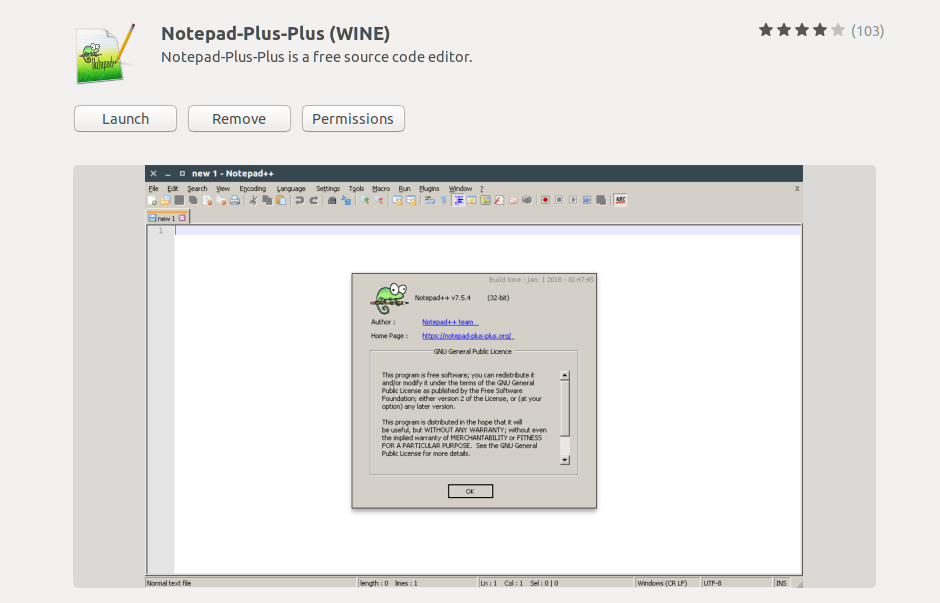The image size is (940, 603).
Task: Click the licence text scroll up arrow
Action: click(565, 375)
